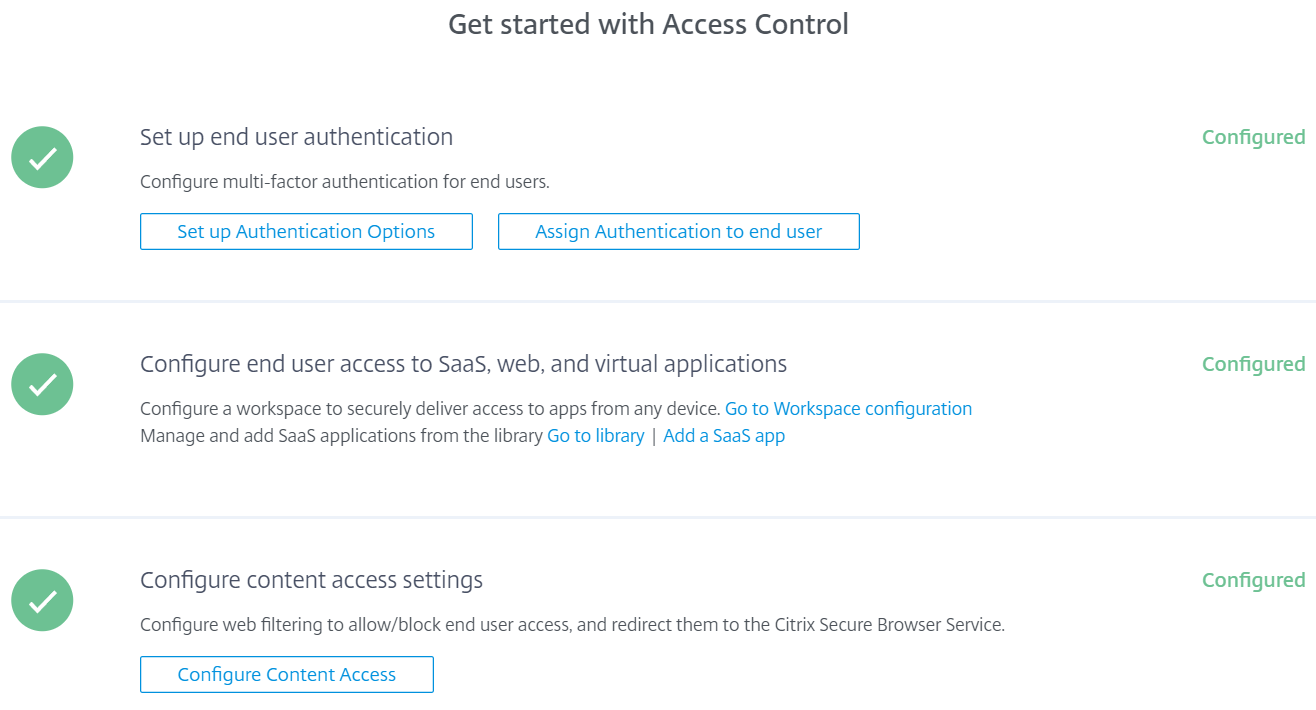Click the Manage and add SaaS applications text

click(341, 436)
